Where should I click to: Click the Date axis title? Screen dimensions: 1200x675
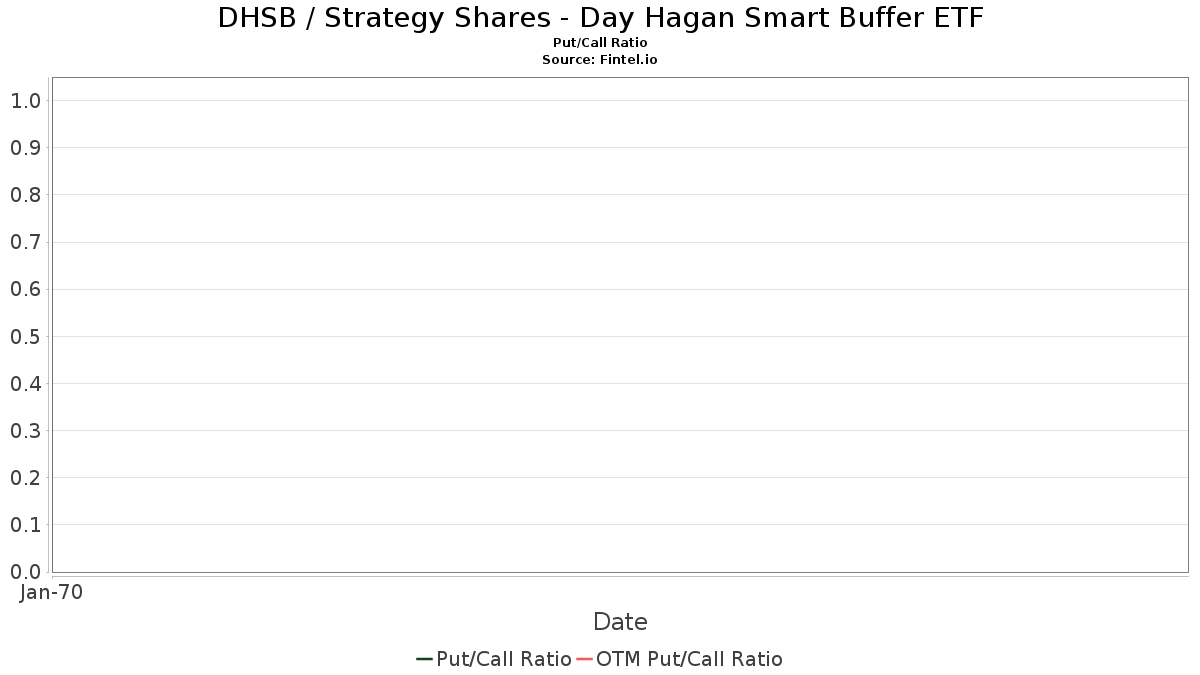click(x=620, y=622)
